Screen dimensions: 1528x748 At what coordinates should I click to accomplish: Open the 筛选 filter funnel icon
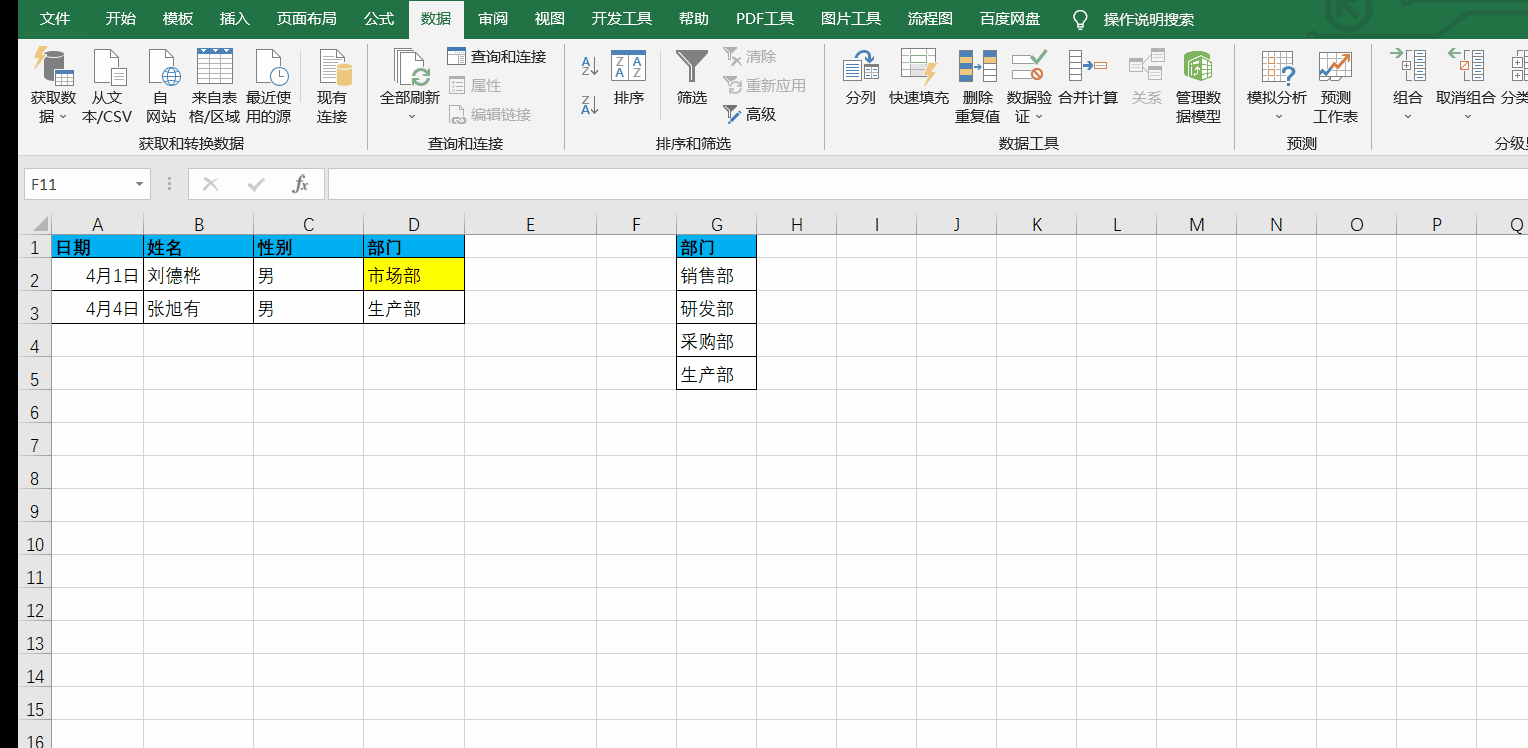[x=692, y=68]
